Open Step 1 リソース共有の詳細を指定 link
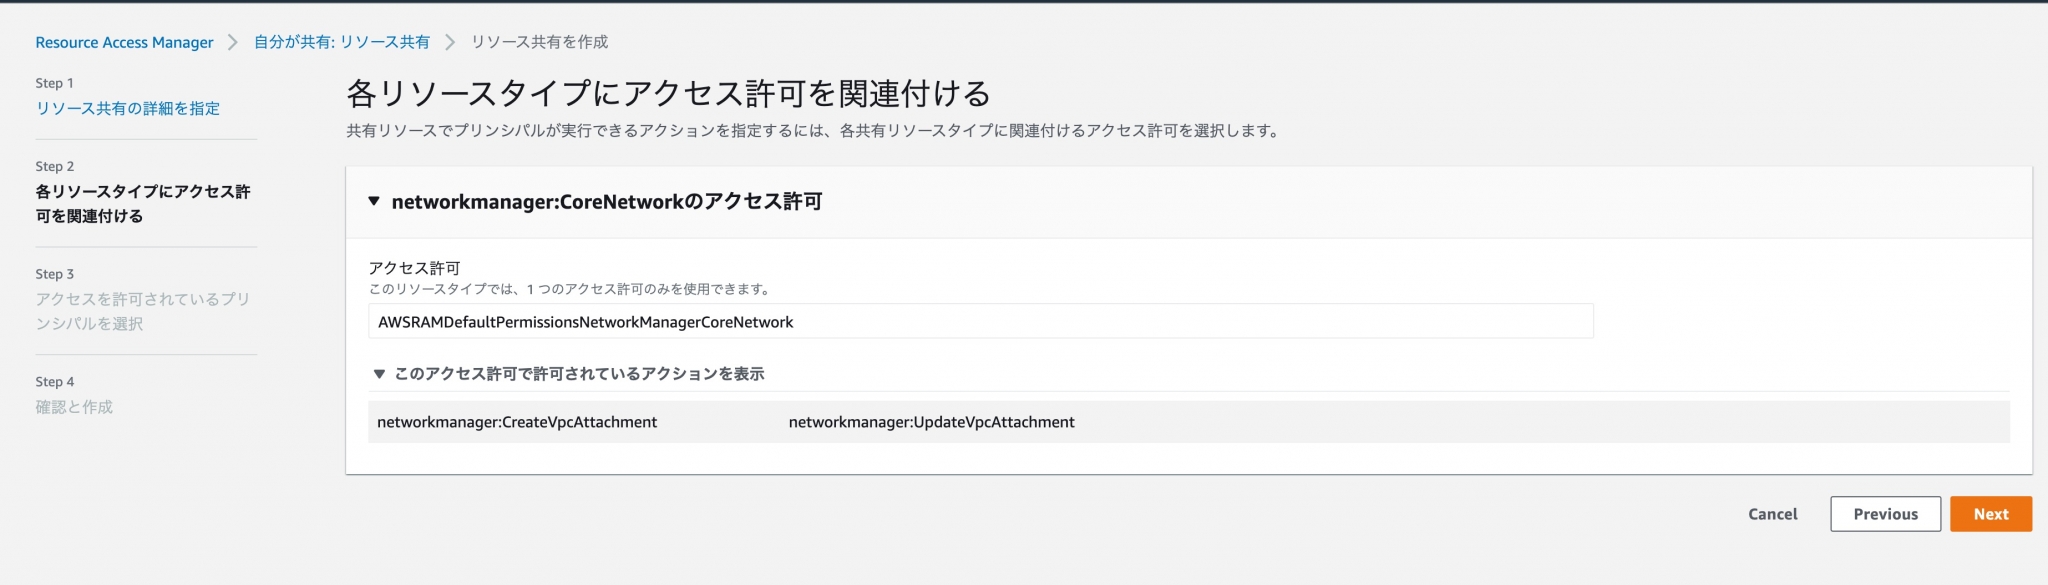The height and width of the screenshot is (585, 2048). point(128,108)
